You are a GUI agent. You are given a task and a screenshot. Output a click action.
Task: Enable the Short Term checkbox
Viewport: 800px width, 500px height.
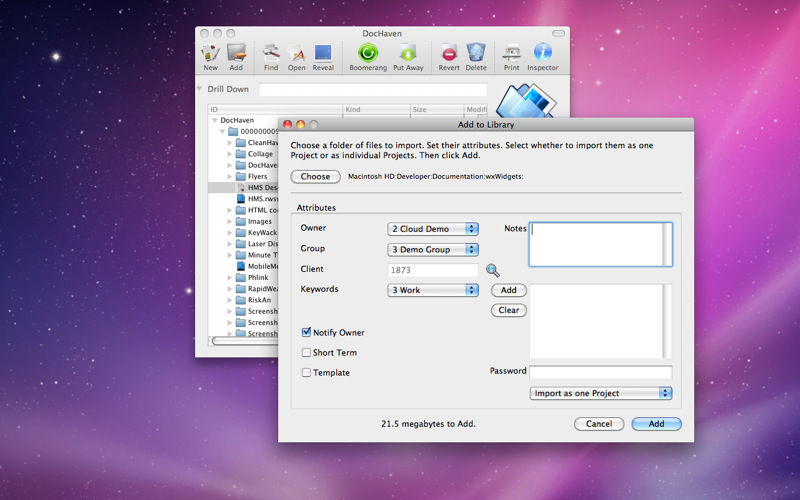(306, 352)
